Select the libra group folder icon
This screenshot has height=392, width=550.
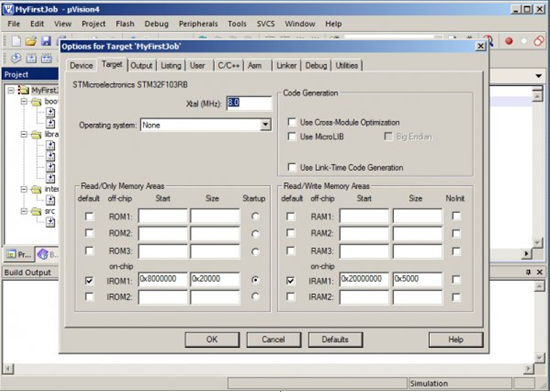pos(36,135)
